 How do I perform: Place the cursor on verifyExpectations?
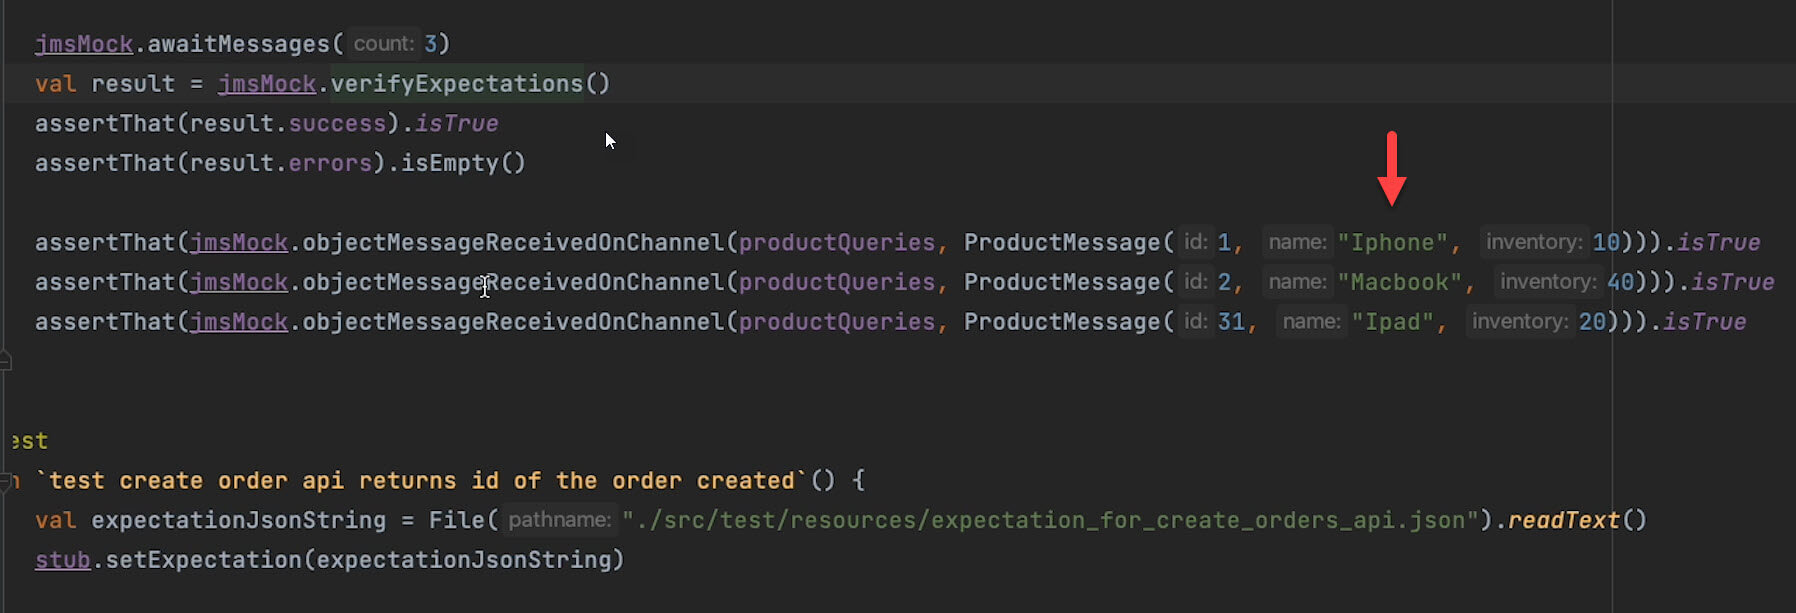click(456, 84)
